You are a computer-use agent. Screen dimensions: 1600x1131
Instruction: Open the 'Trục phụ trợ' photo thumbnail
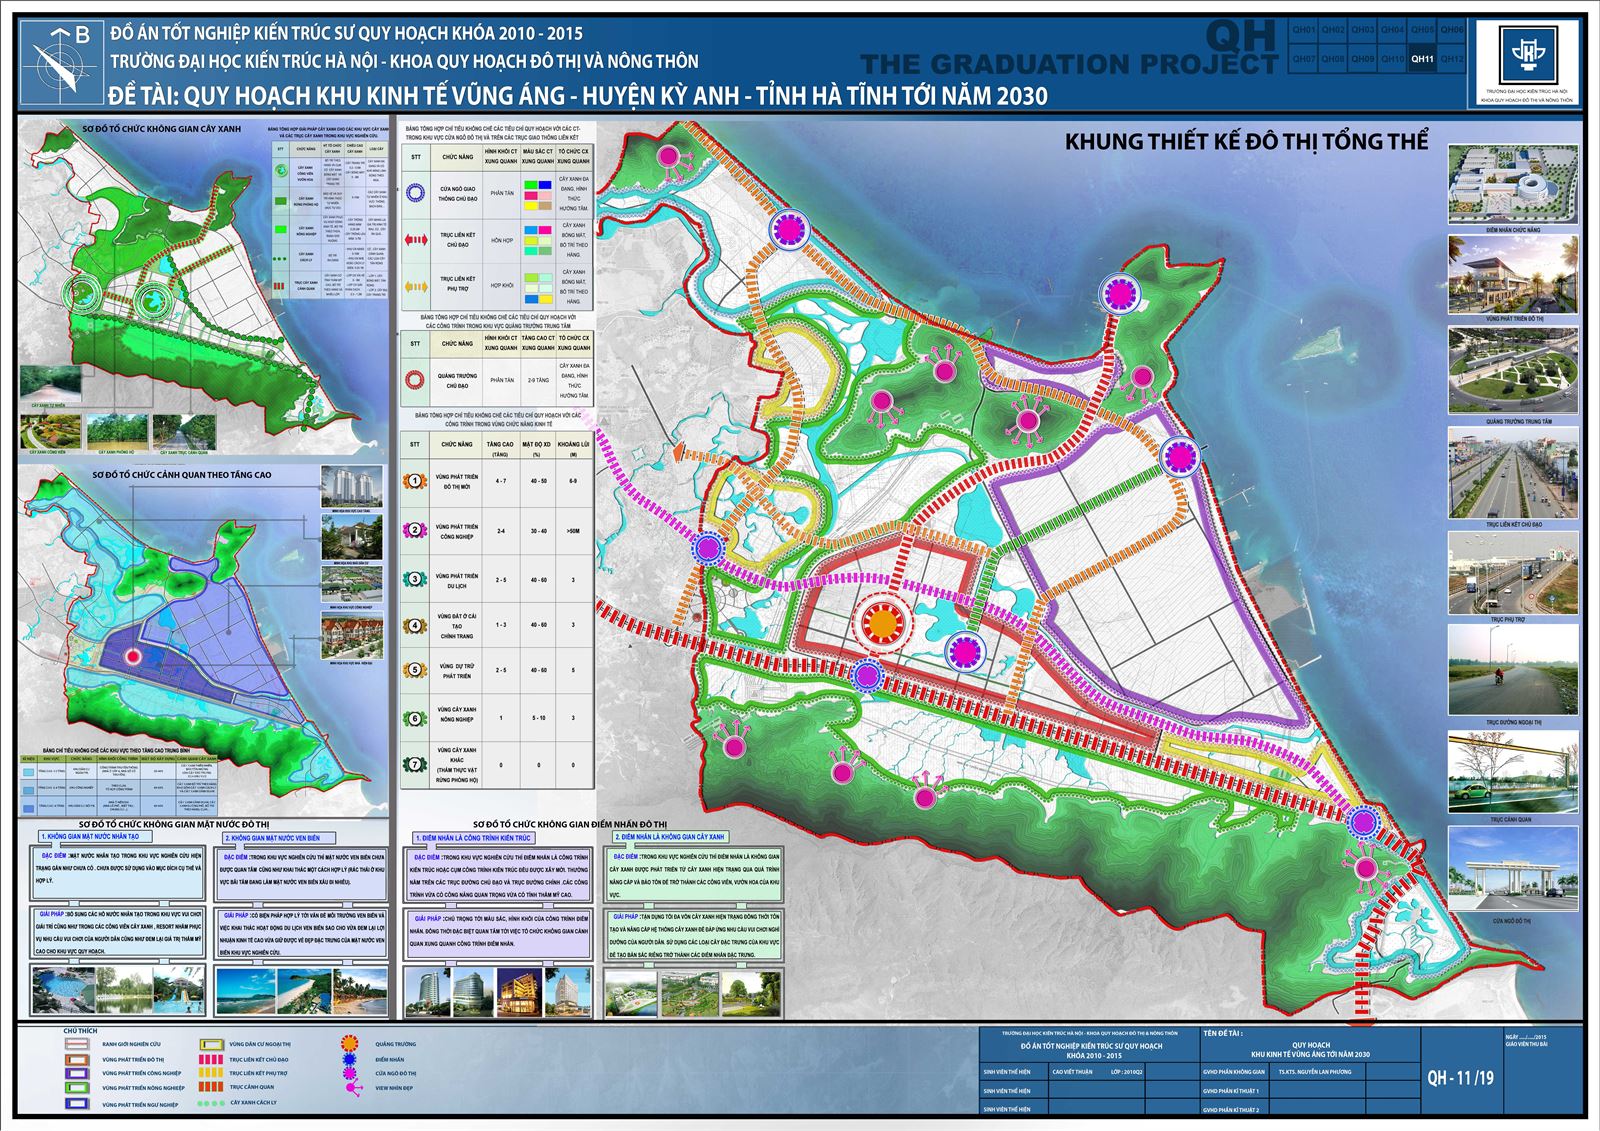tap(1513, 573)
